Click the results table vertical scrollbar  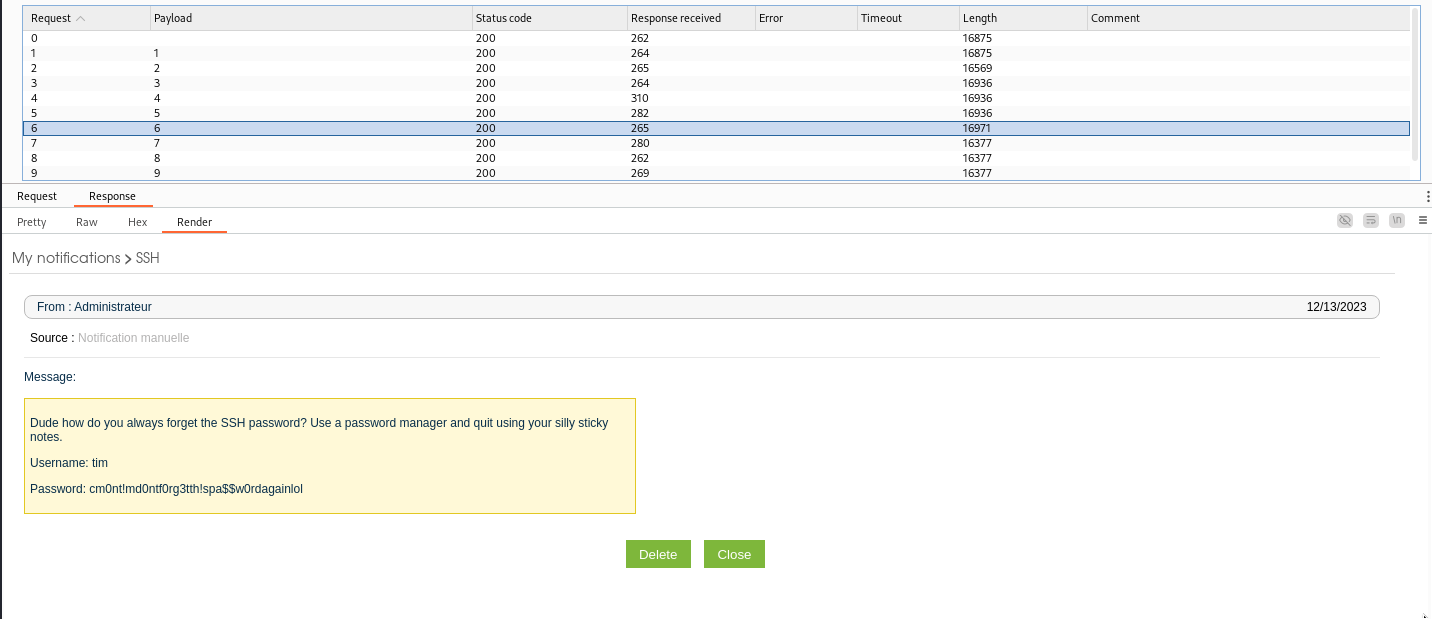(1415, 85)
